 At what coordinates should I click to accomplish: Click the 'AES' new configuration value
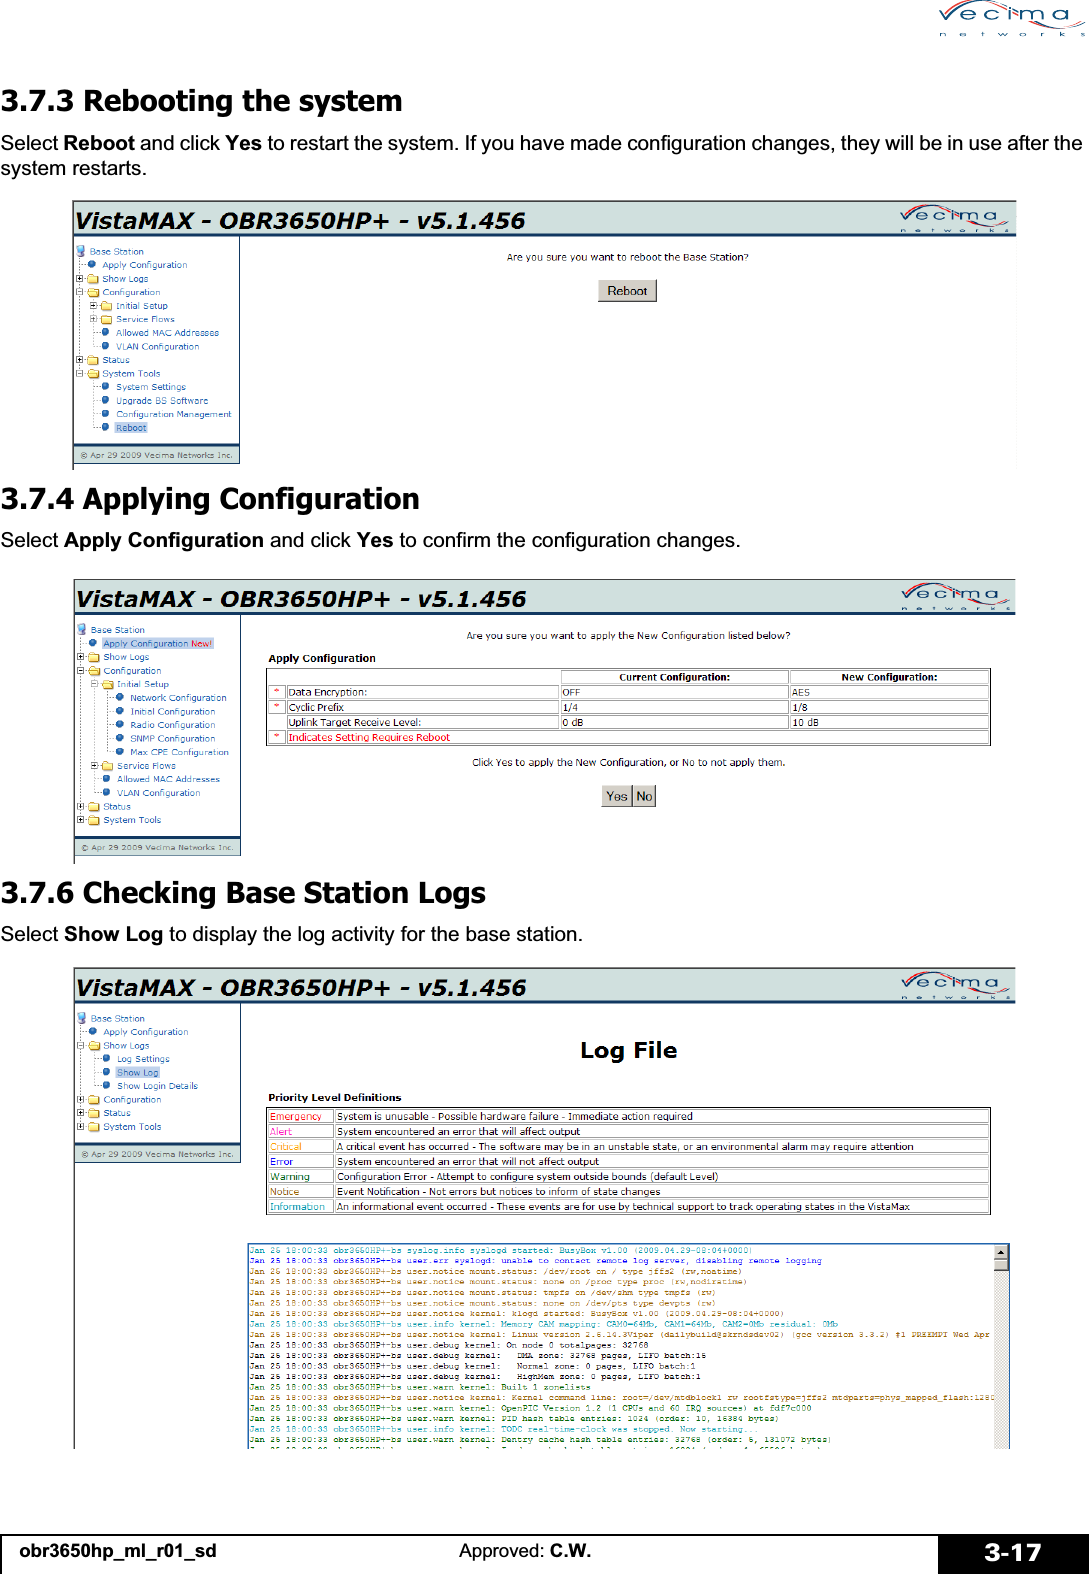889,692
